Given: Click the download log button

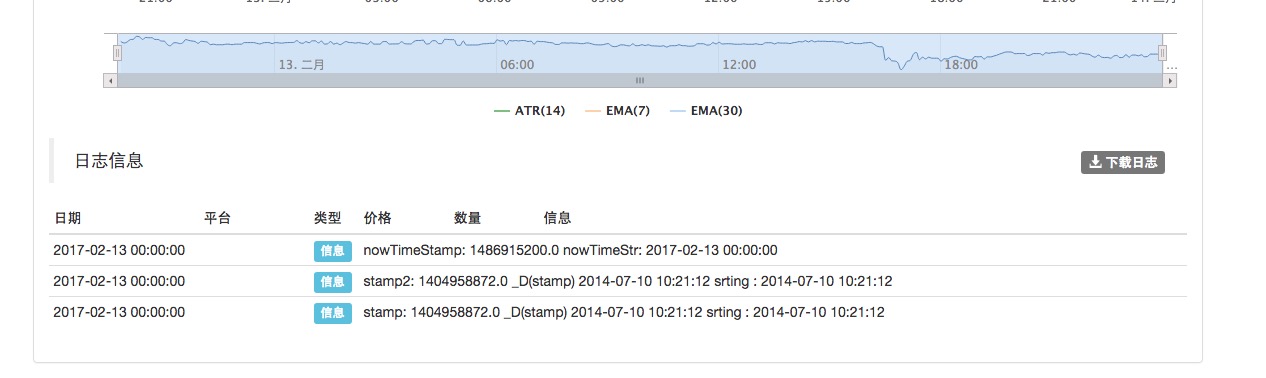Looking at the screenshot, I should [1122, 162].
